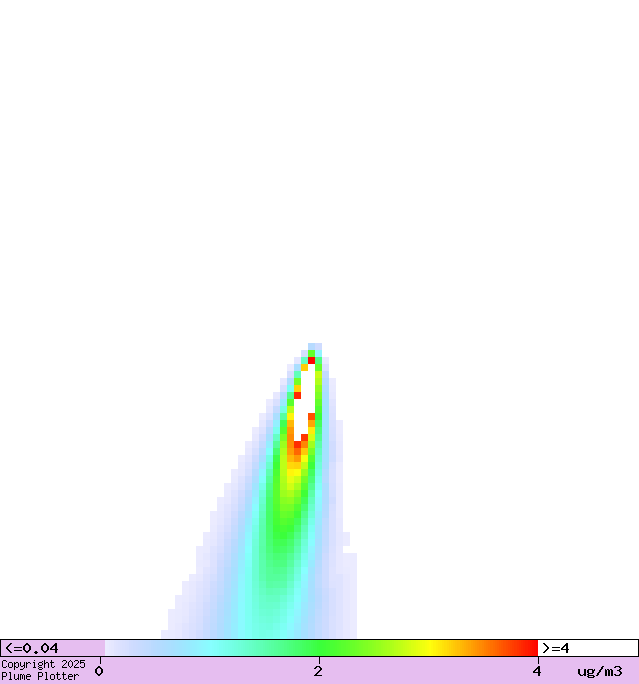The width and height of the screenshot is (639, 684).
Task: Click the 'ug/m3' unit label
Action: click(600, 671)
